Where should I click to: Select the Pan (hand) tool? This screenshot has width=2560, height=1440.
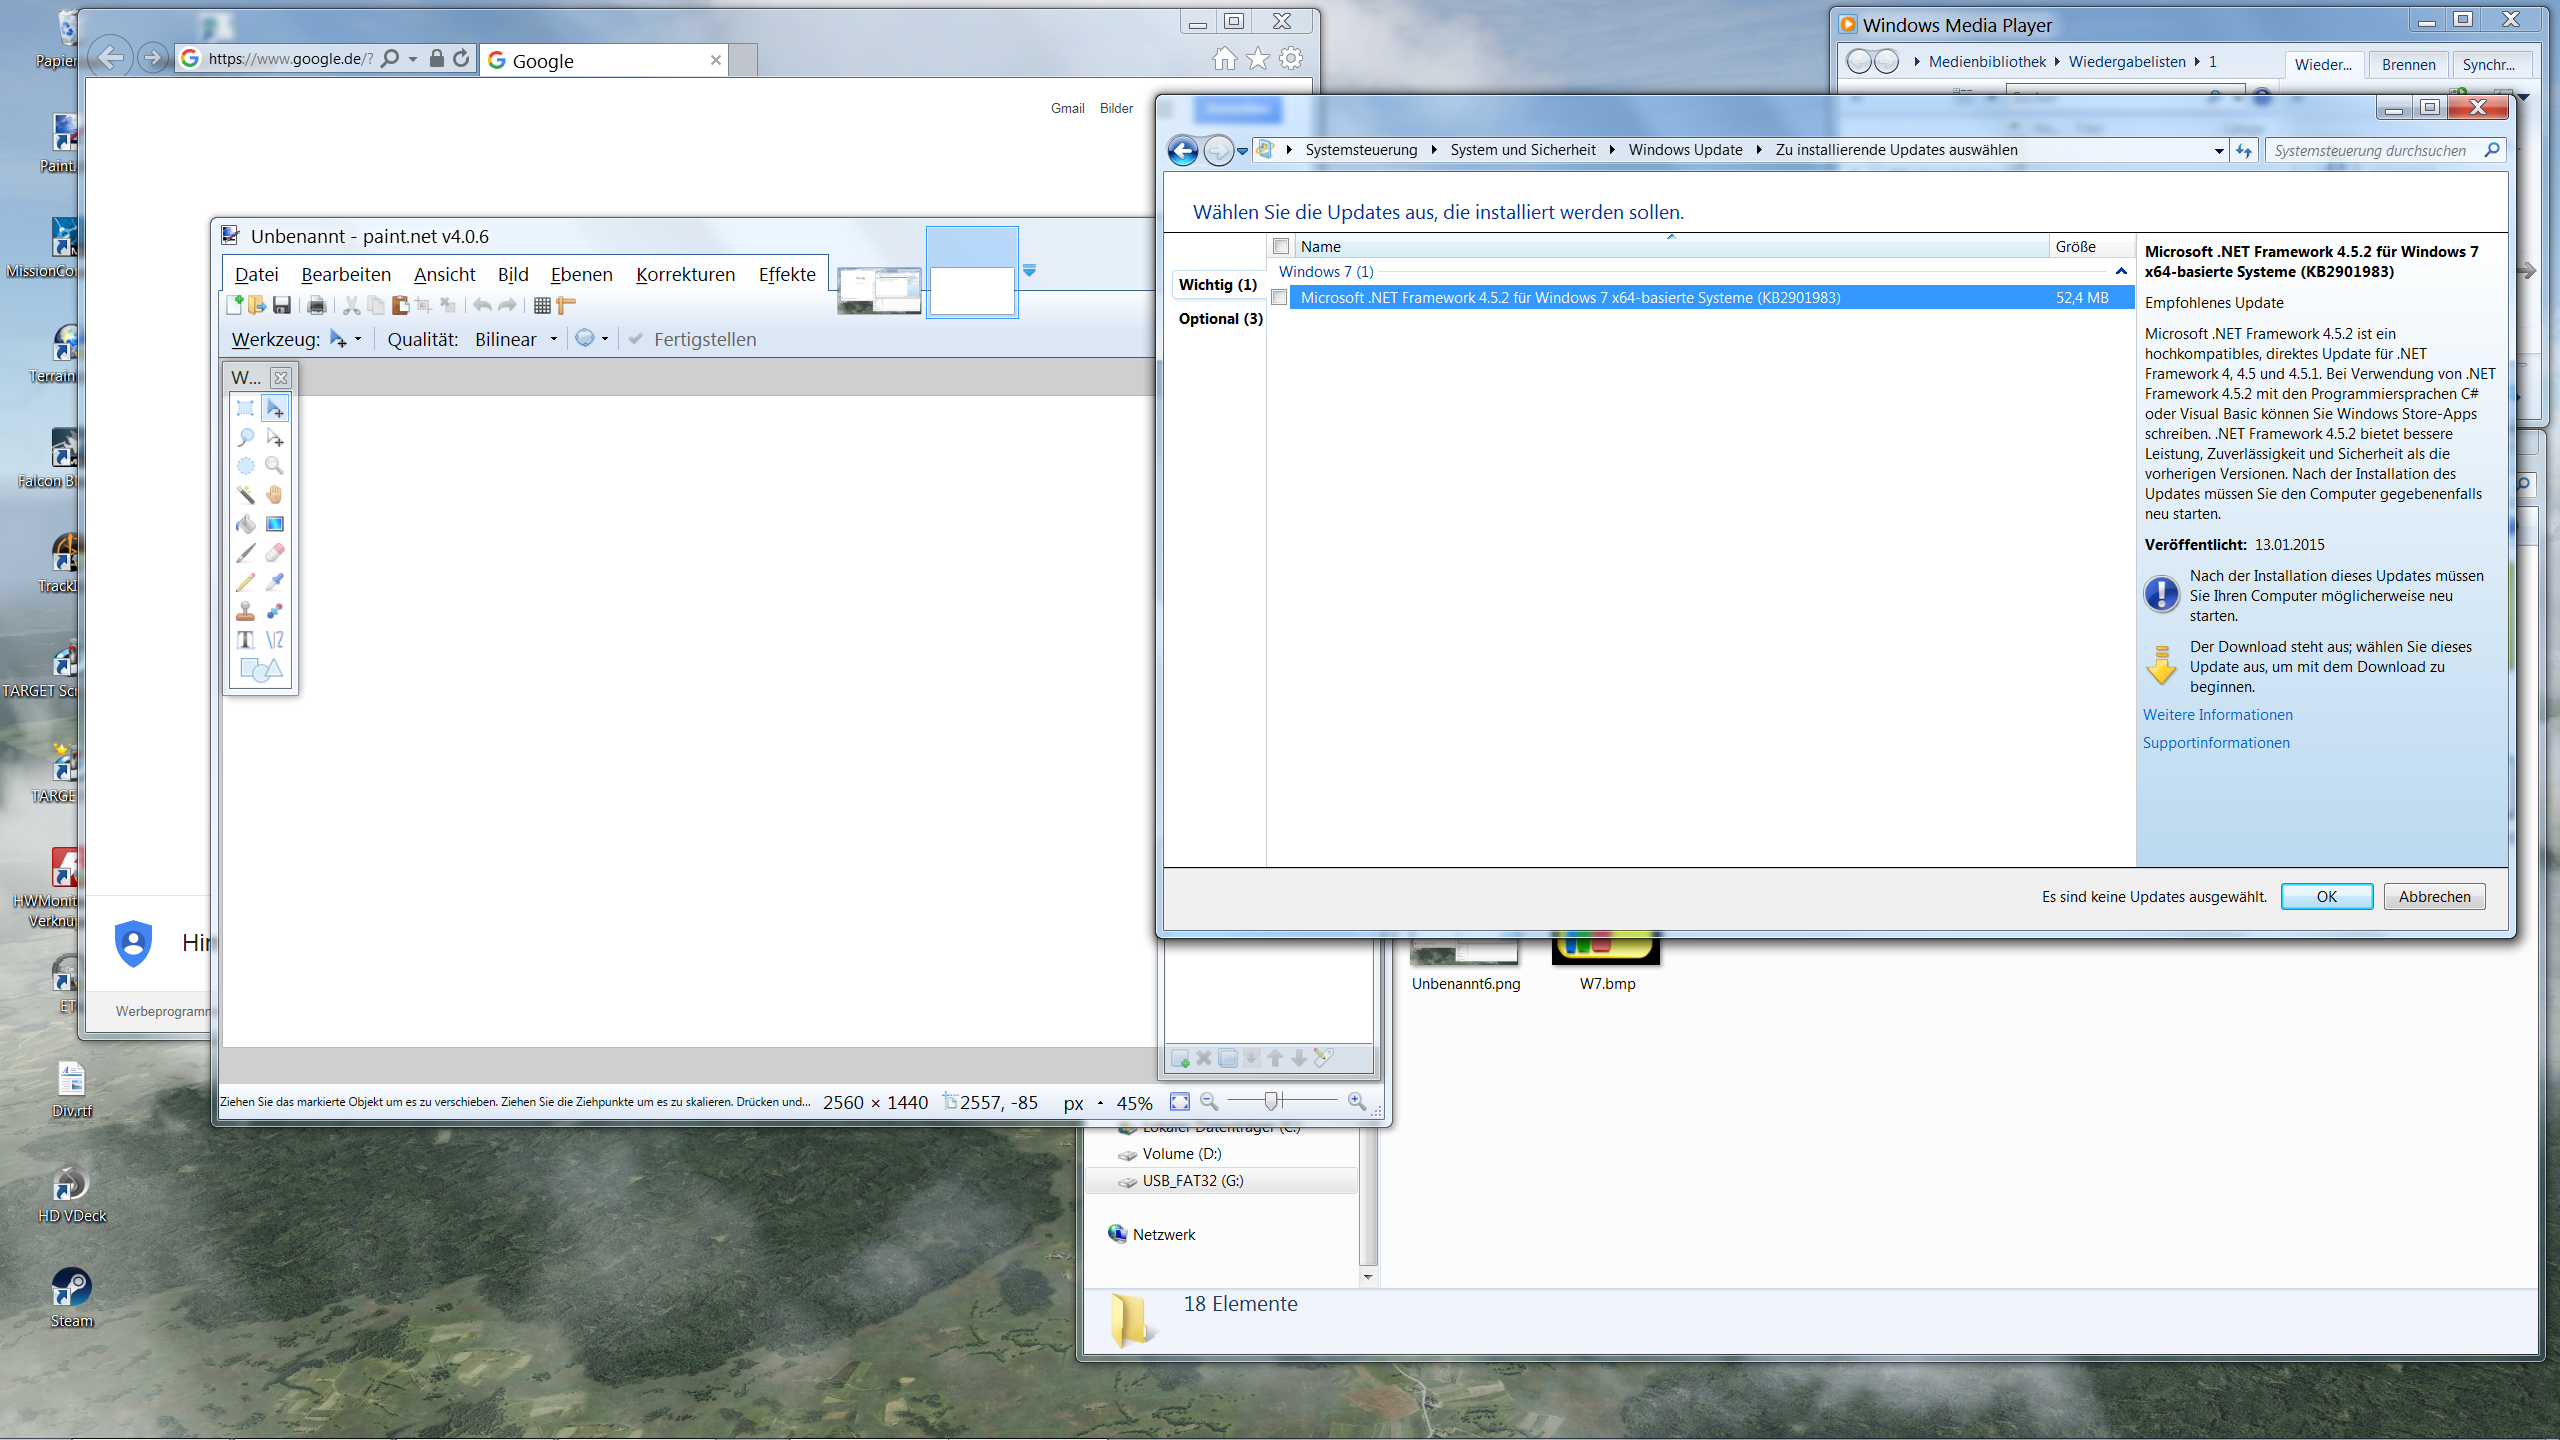click(x=275, y=495)
